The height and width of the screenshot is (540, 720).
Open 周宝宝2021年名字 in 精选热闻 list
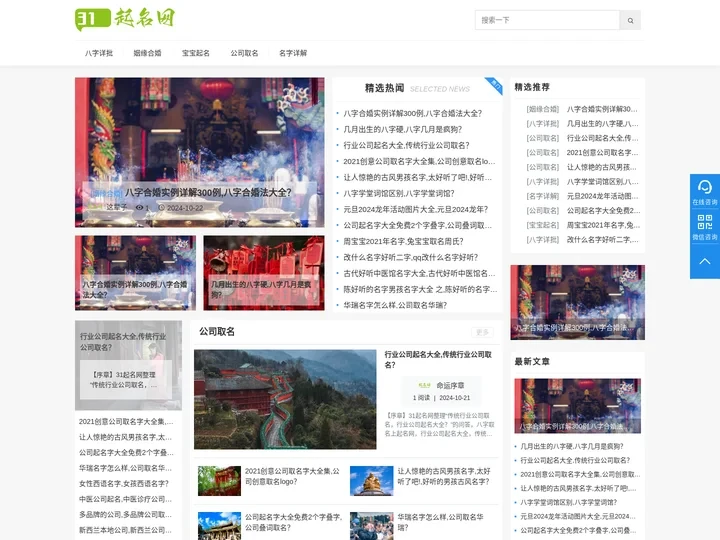click(x=404, y=242)
